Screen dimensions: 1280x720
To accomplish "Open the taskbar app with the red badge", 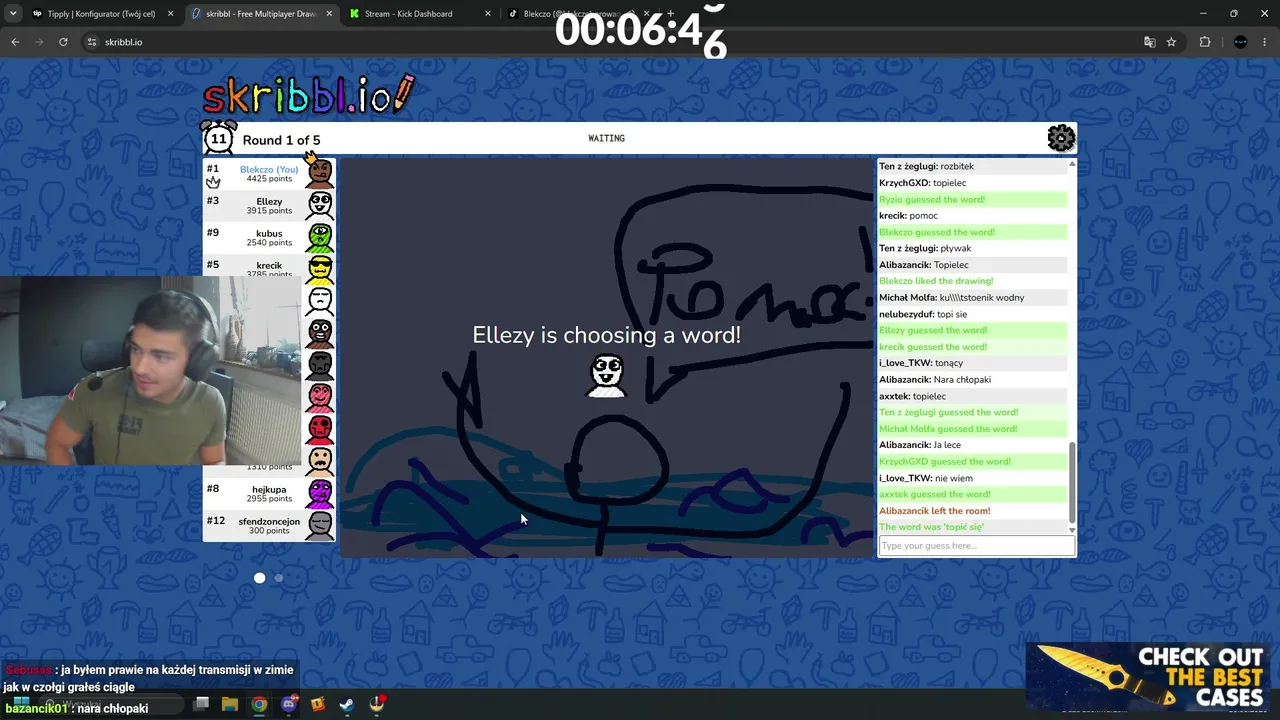I will click(377, 704).
